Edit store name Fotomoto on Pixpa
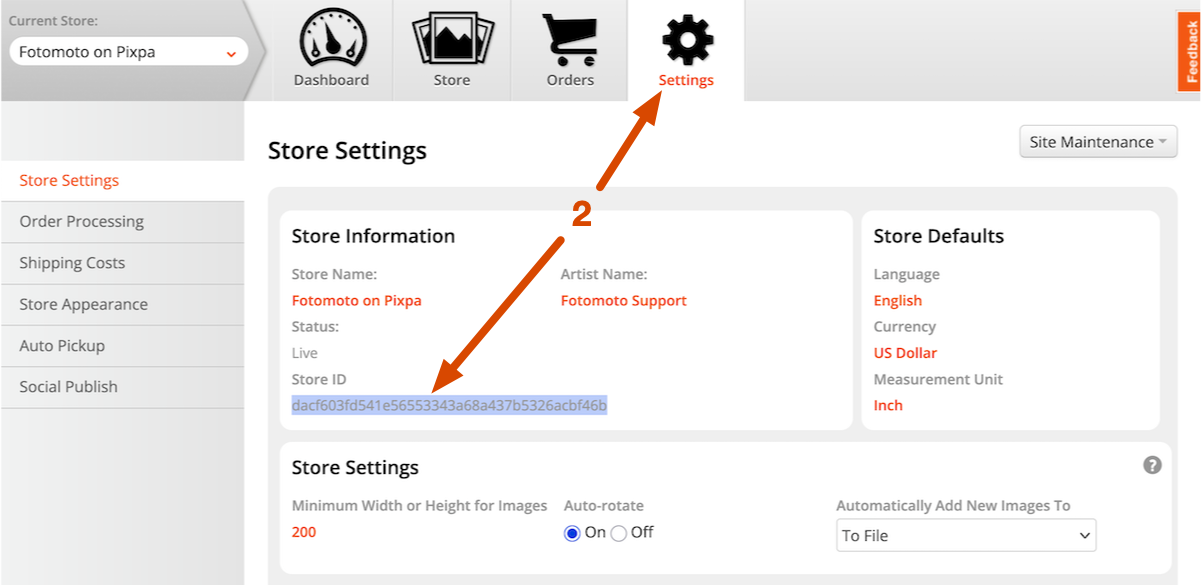Viewport: 1201px width, 586px height. [357, 300]
